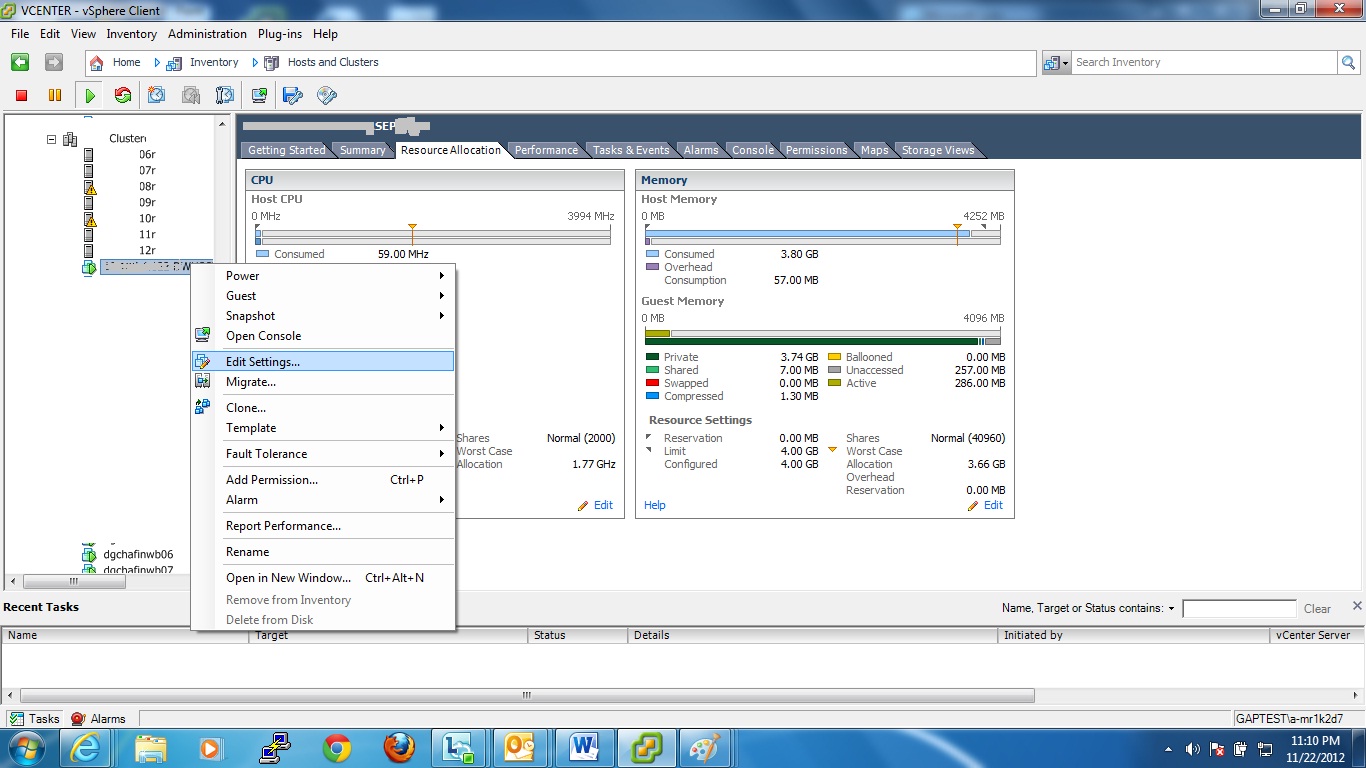Choose Edit Settings in context menu
This screenshot has height=768, width=1366.
click(x=323, y=362)
